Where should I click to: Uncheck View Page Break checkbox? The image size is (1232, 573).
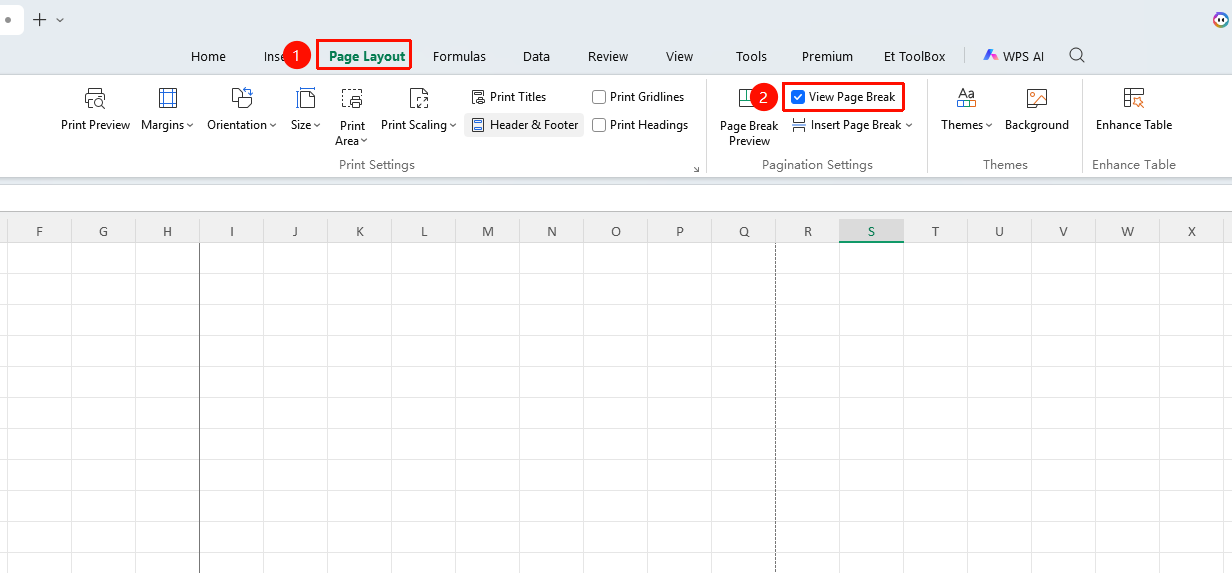click(x=798, y=97)
